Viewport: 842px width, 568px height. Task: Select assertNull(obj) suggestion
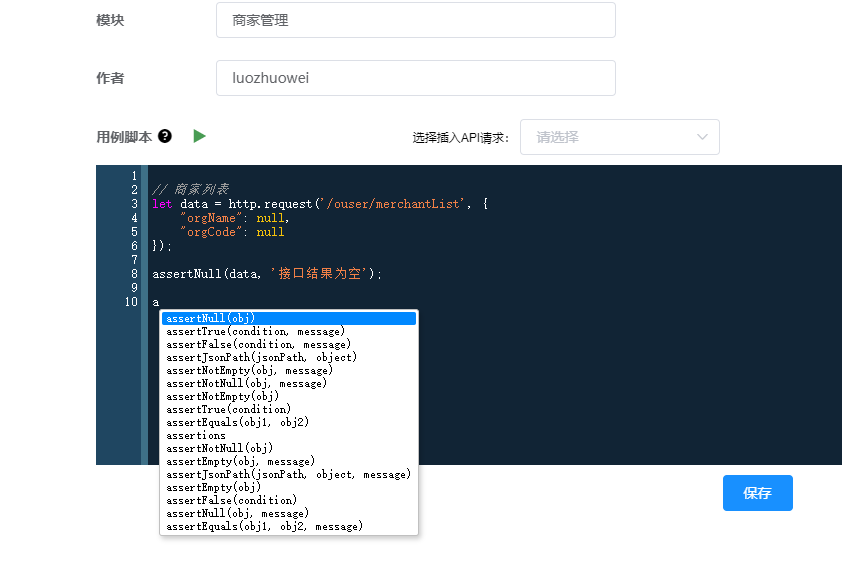[289, 318]
